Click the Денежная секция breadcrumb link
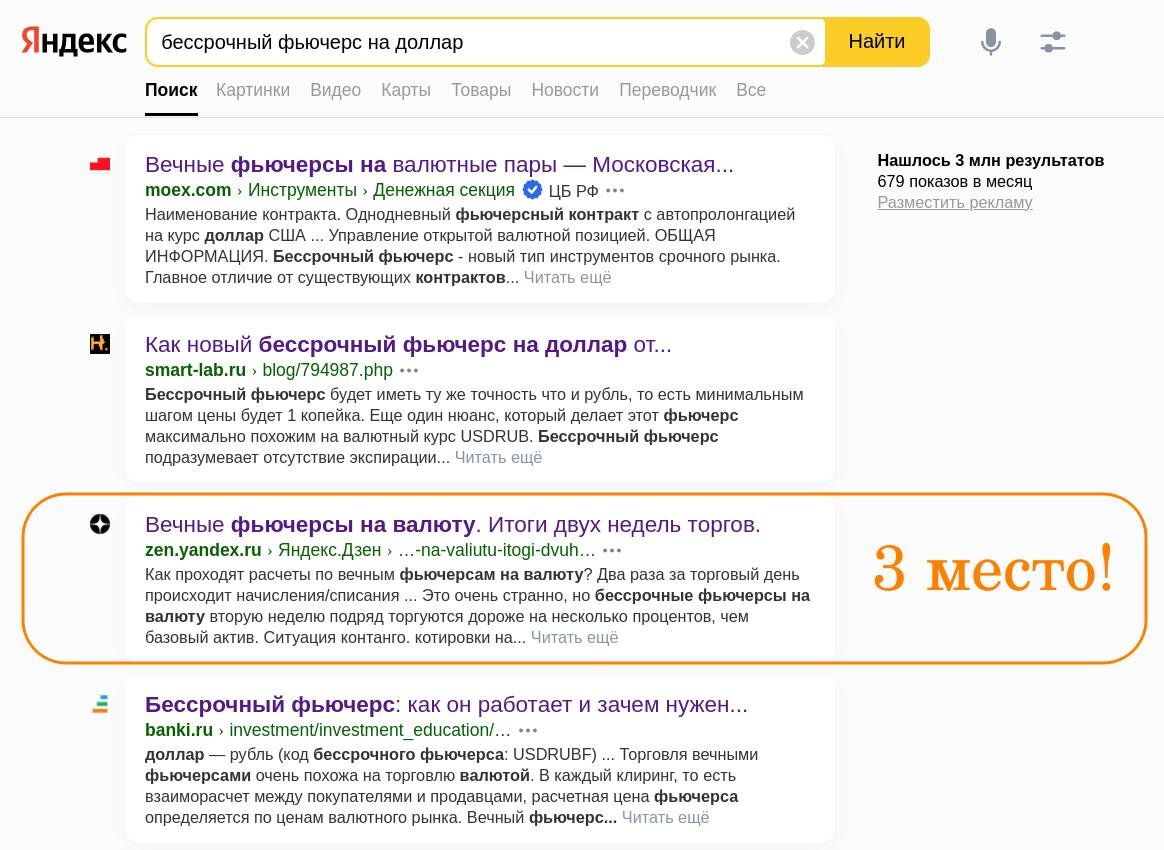 tap(444, 190)
